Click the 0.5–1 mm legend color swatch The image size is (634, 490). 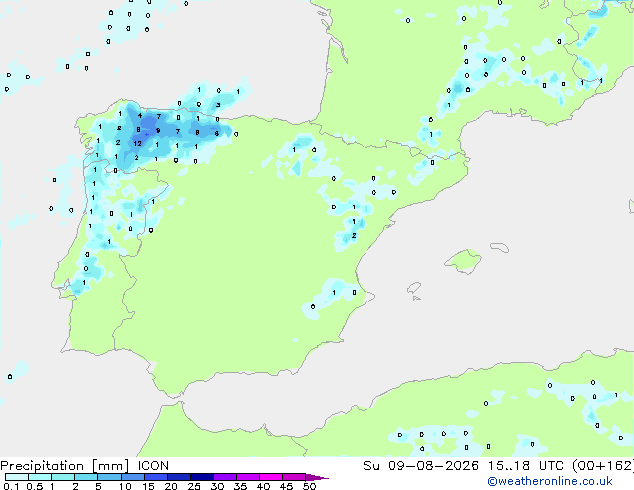coord(40,477)
